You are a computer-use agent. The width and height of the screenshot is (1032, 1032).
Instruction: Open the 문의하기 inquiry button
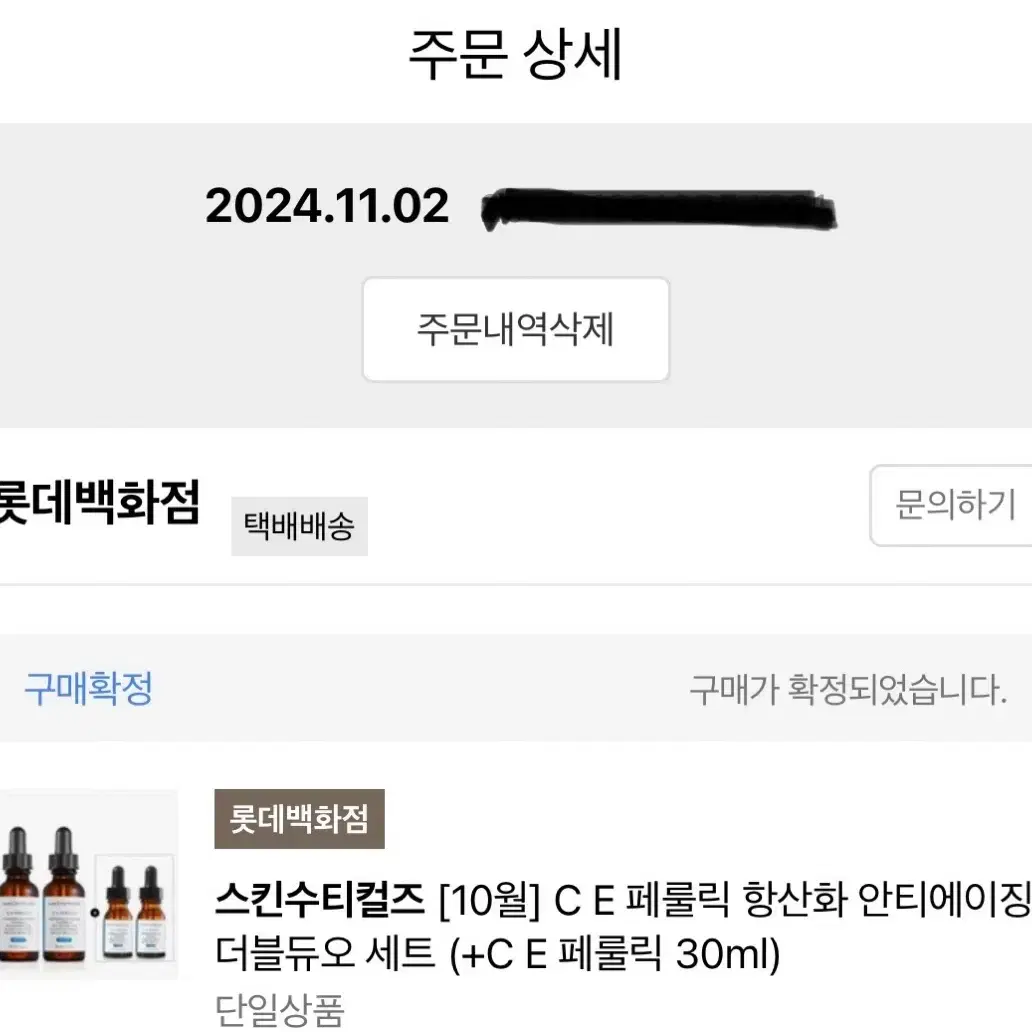pyautogui.click(x=952, y=505)
